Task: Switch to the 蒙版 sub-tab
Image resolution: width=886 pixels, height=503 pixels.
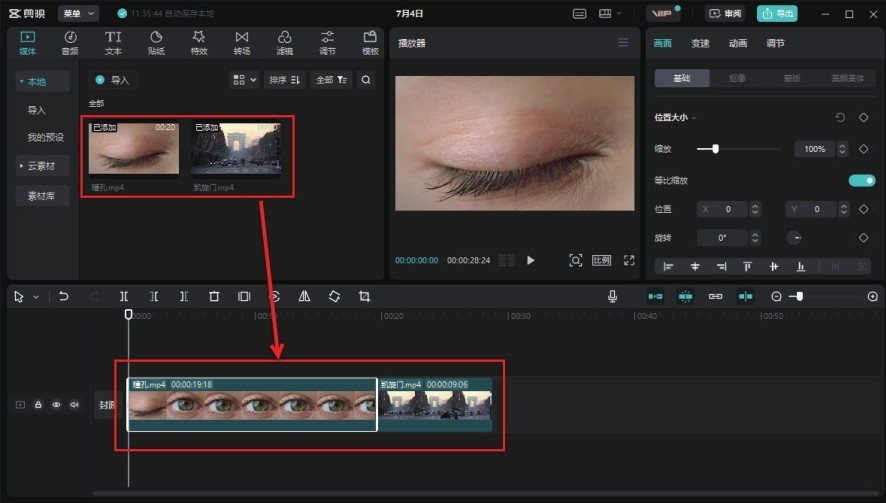Action: tap(792, 78)
